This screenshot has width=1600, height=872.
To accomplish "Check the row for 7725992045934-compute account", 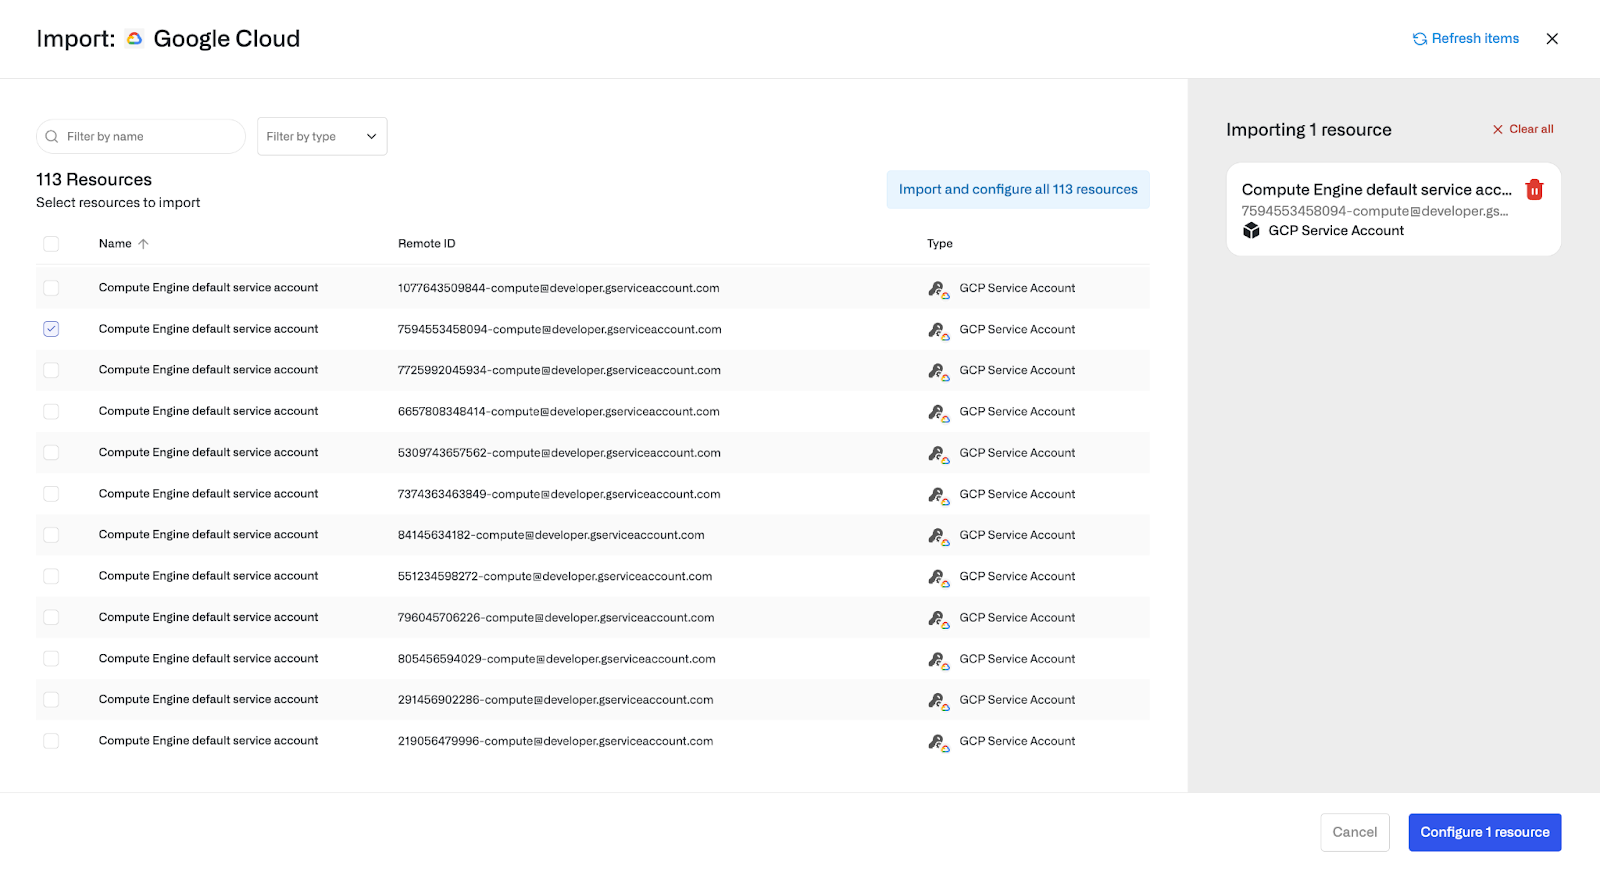I will click(x=51, y=370).
